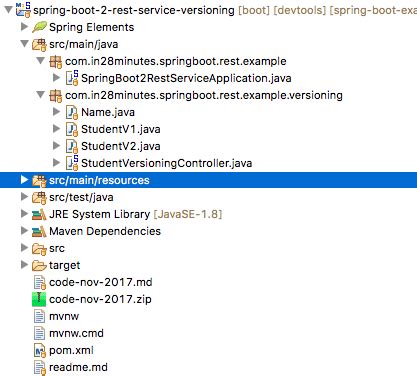
Task: Click the readme.md file icon
Action: coord(40,368)
